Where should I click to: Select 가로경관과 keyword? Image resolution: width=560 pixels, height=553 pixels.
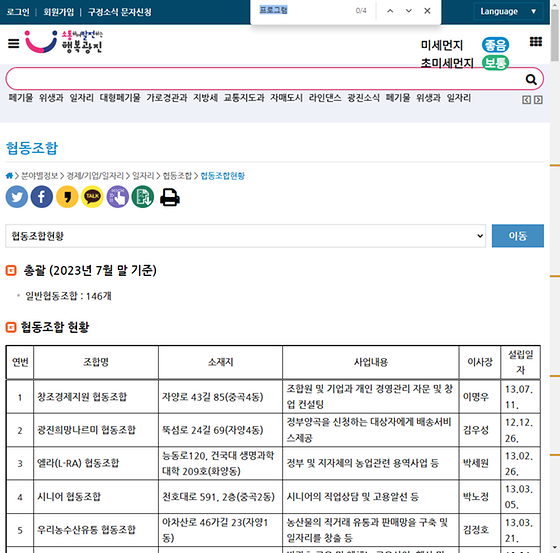[167, 98]
